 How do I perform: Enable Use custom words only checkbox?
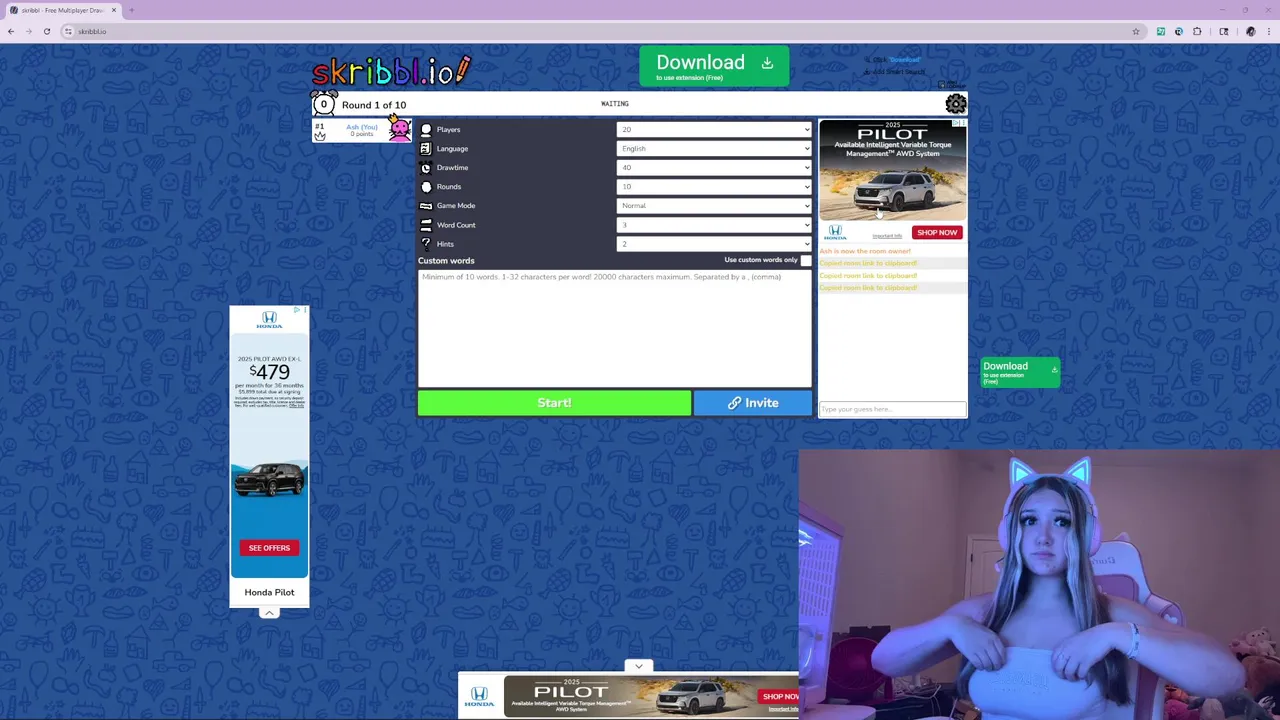click(x=806, y=260)
